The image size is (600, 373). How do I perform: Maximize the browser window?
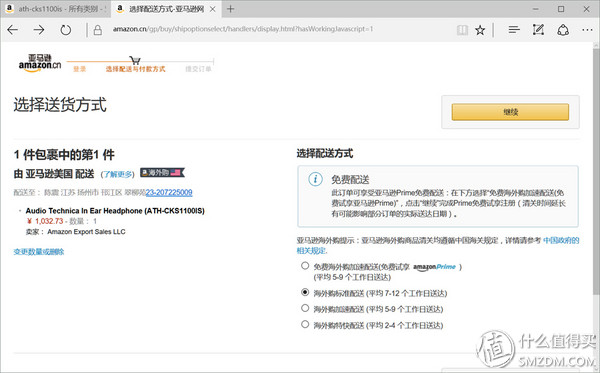pos(561,9)
